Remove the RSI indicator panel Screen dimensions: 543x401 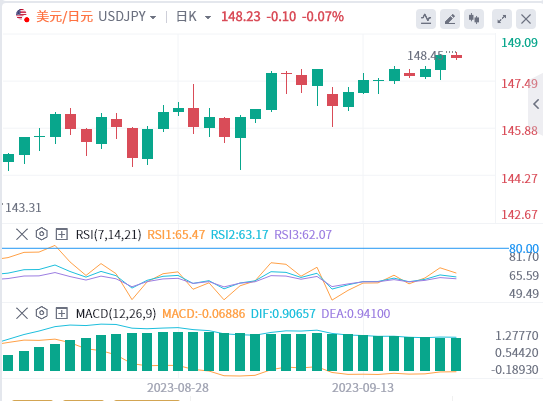tap(22, 234)
